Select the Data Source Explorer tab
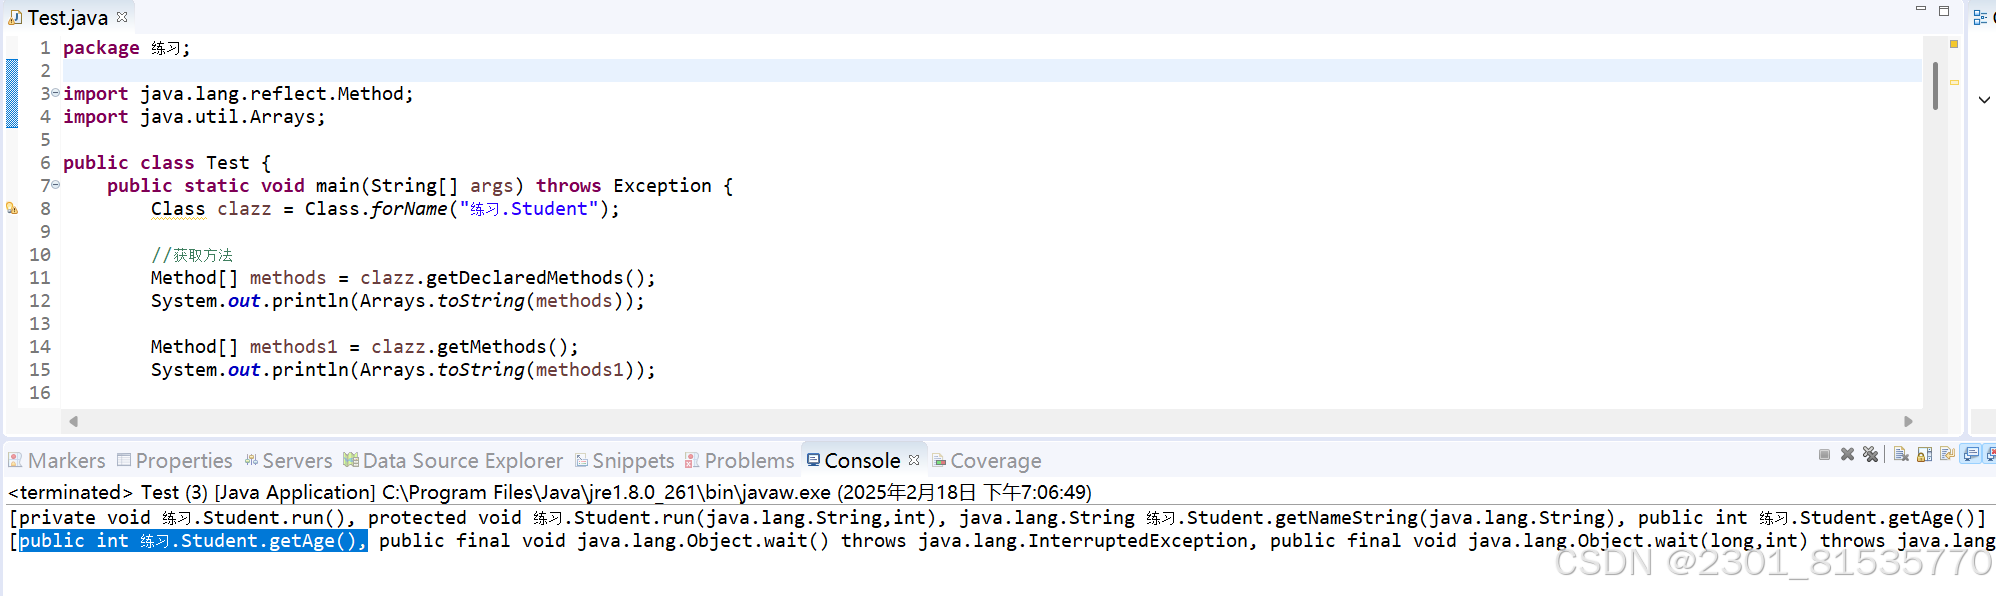 pos(461,460)
